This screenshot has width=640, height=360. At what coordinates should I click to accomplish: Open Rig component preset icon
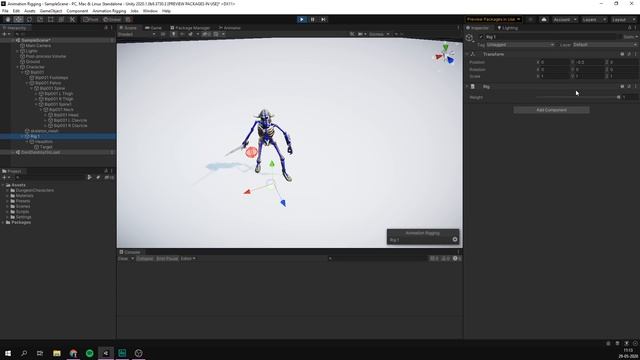pyautogui.click(x=629, y=87)
